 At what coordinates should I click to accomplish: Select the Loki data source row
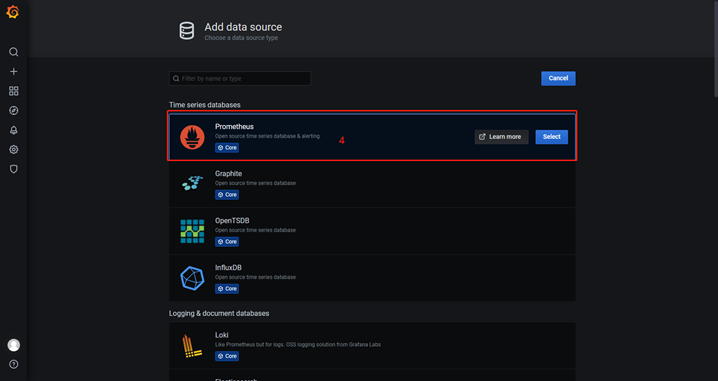pos(372,346)
